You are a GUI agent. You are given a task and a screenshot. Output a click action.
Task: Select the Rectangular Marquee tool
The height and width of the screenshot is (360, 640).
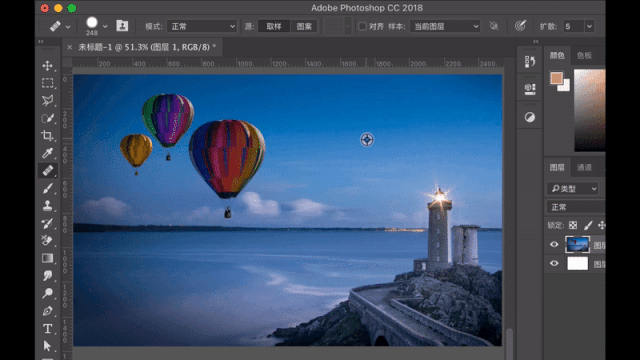pyautogui.click(x=47, y=83)
